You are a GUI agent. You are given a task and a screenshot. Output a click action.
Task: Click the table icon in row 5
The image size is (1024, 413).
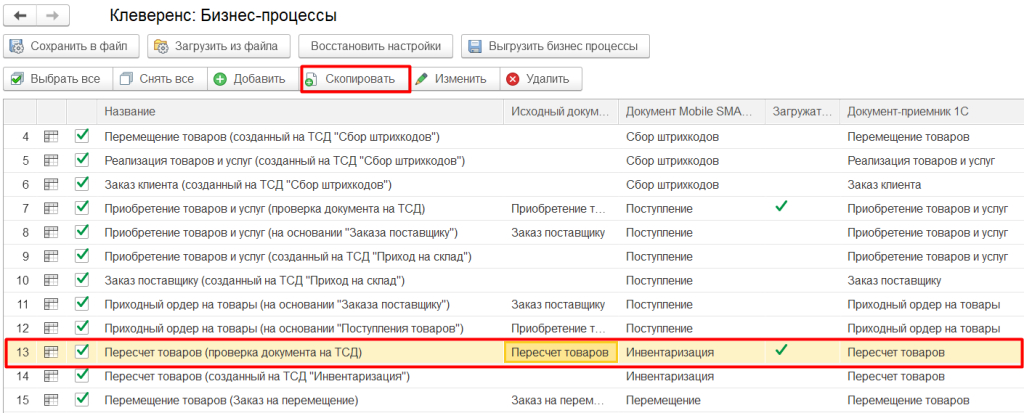pos(51,161)
